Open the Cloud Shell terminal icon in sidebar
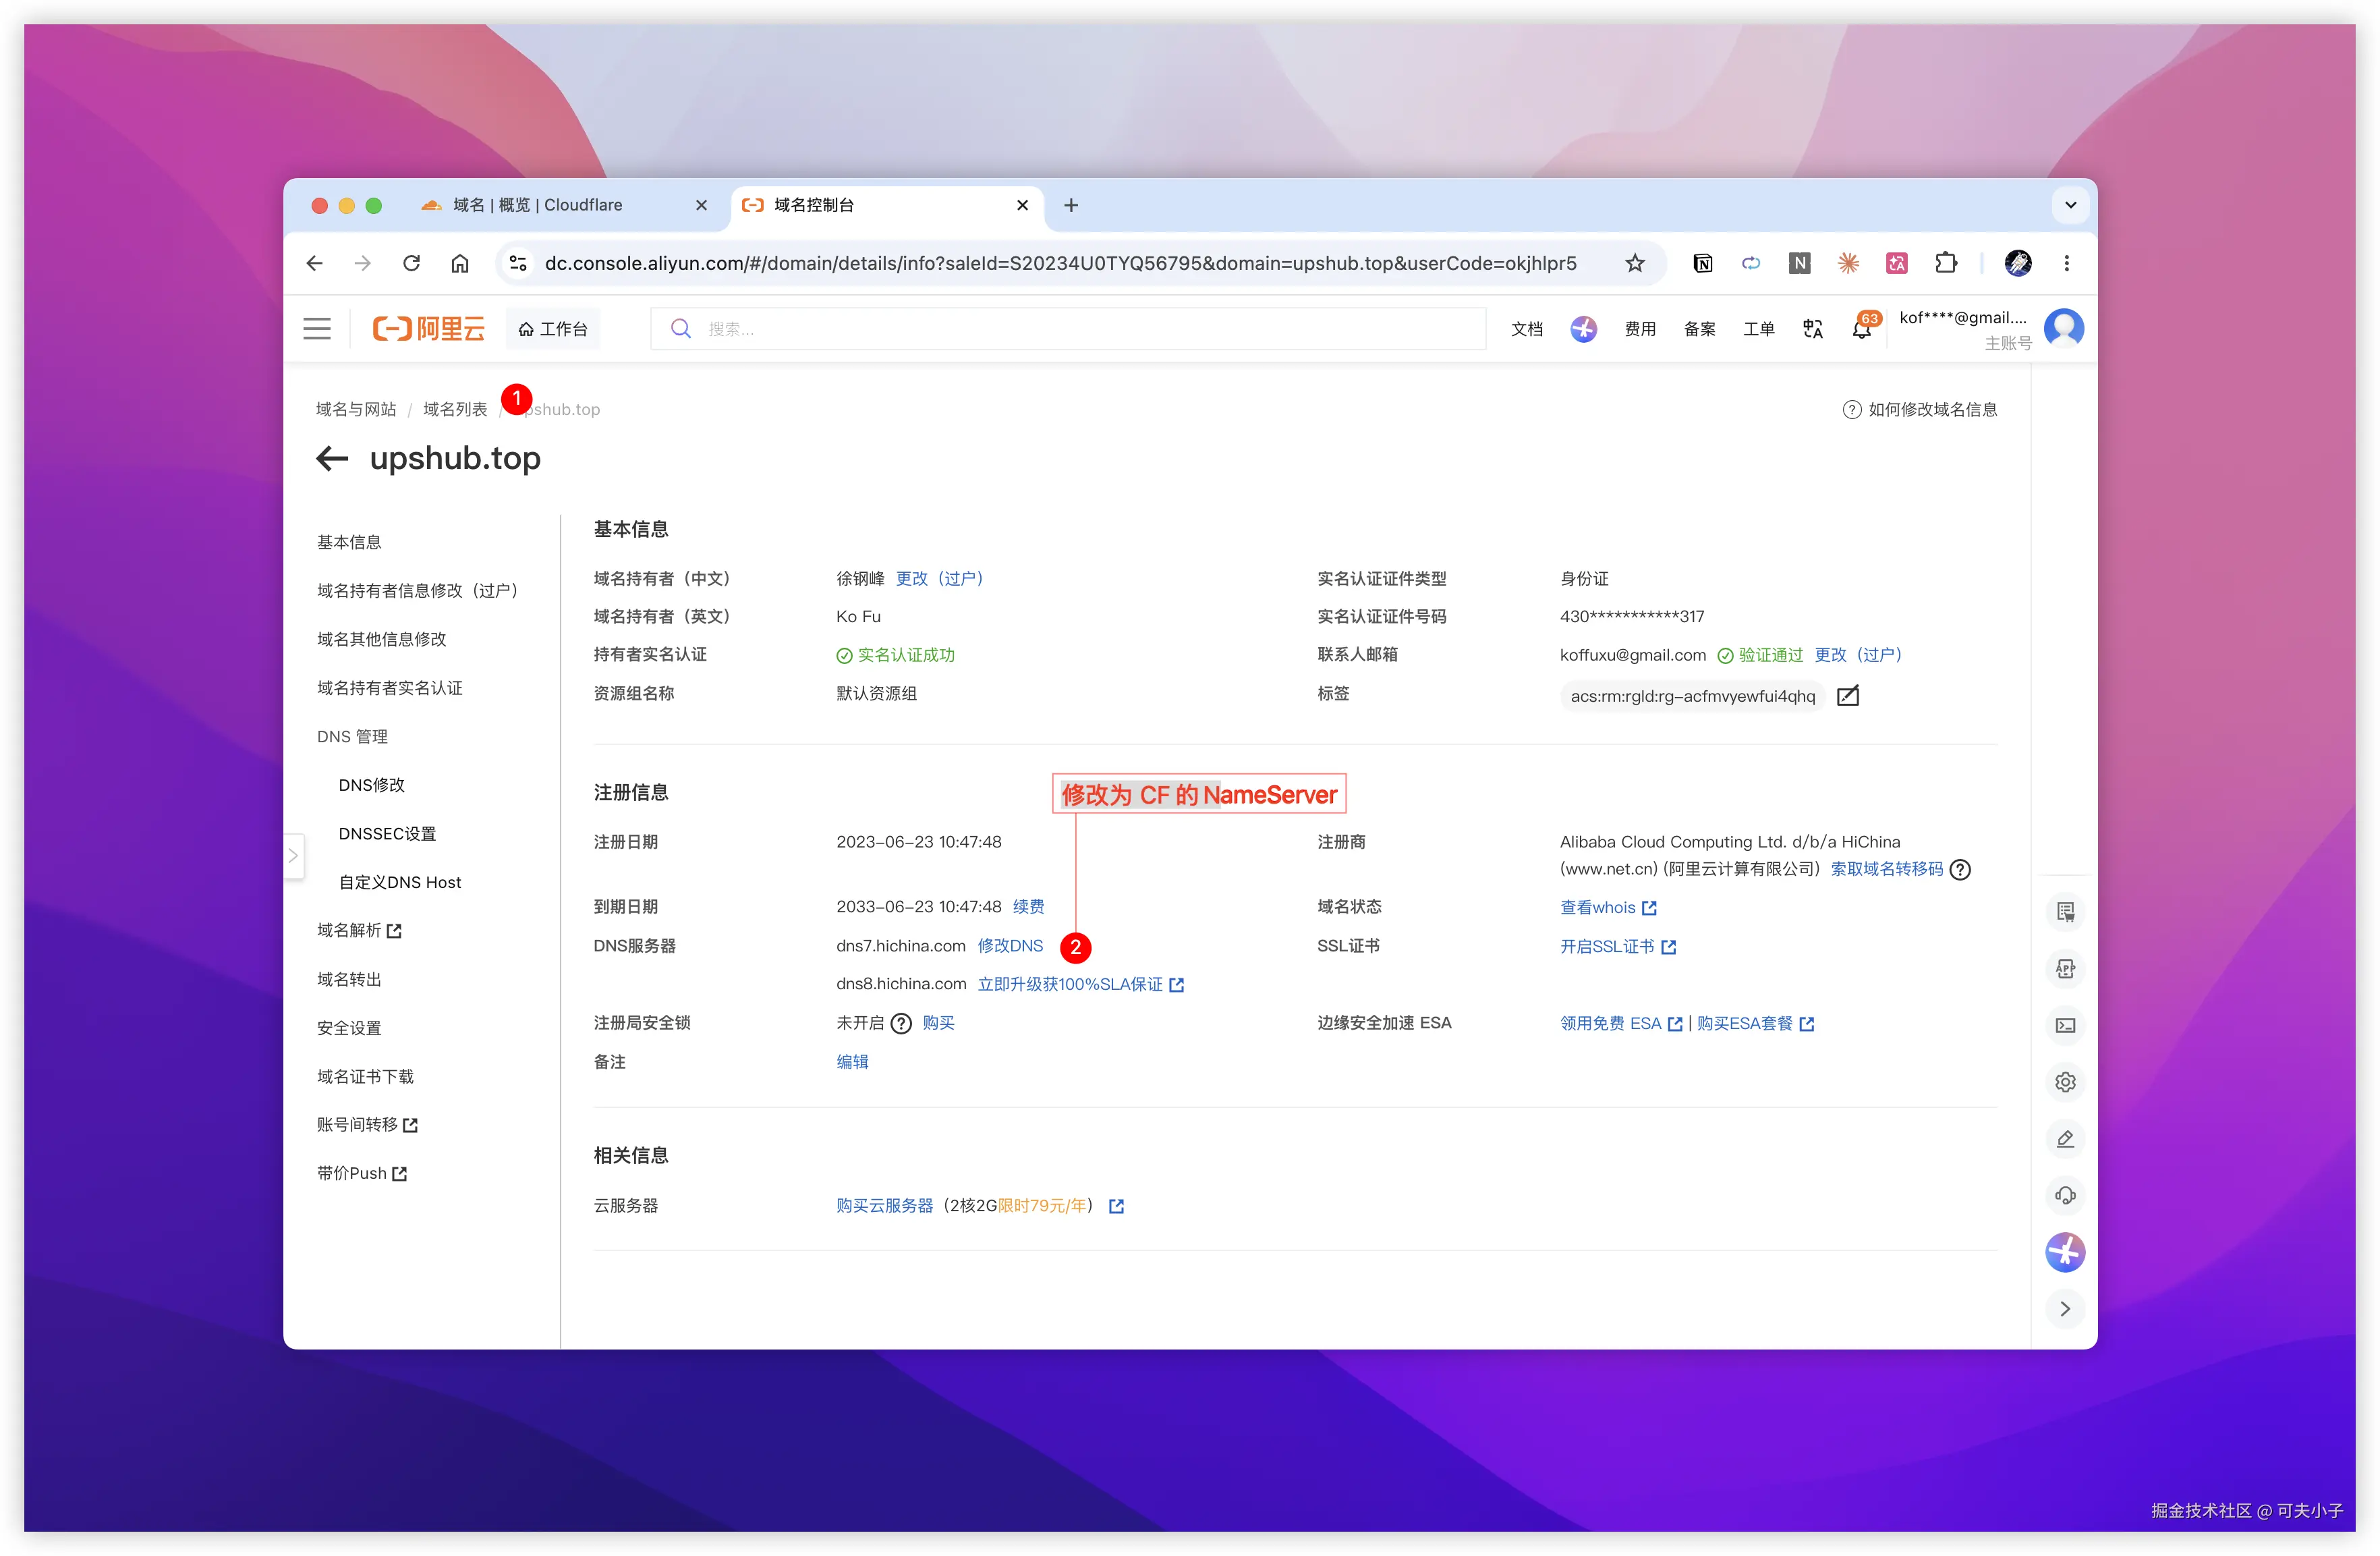Viewport: 2380px width, 1556px height. (2065, 1025)
